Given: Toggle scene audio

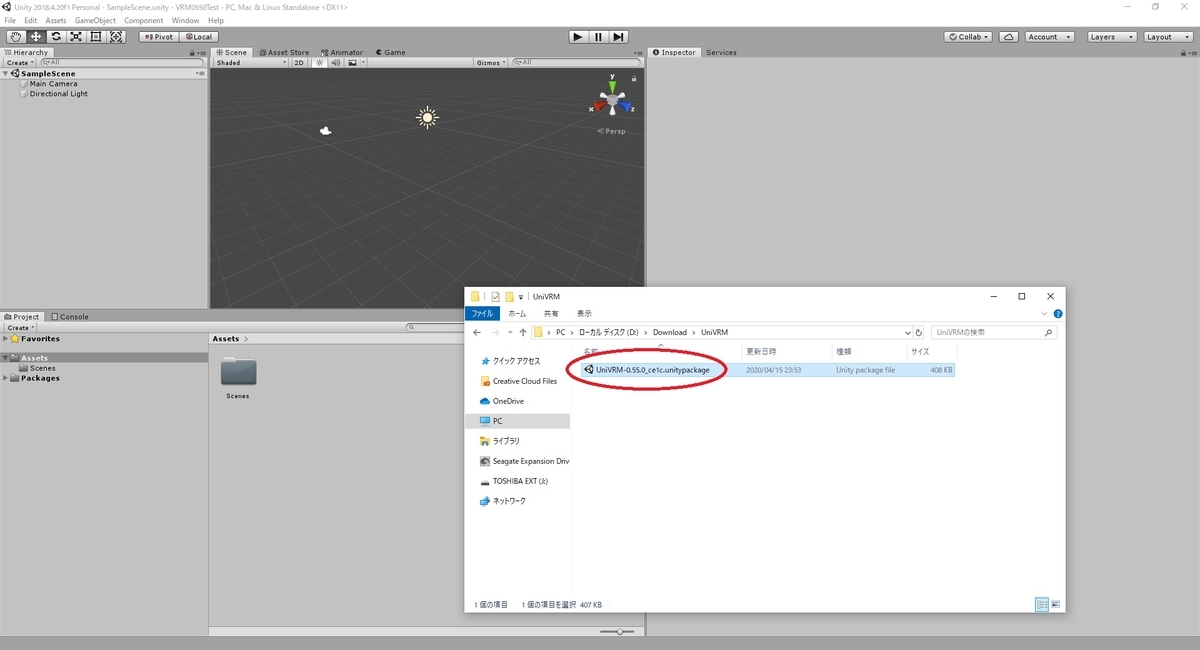Looking at the screenshot, I should point(336,63).
